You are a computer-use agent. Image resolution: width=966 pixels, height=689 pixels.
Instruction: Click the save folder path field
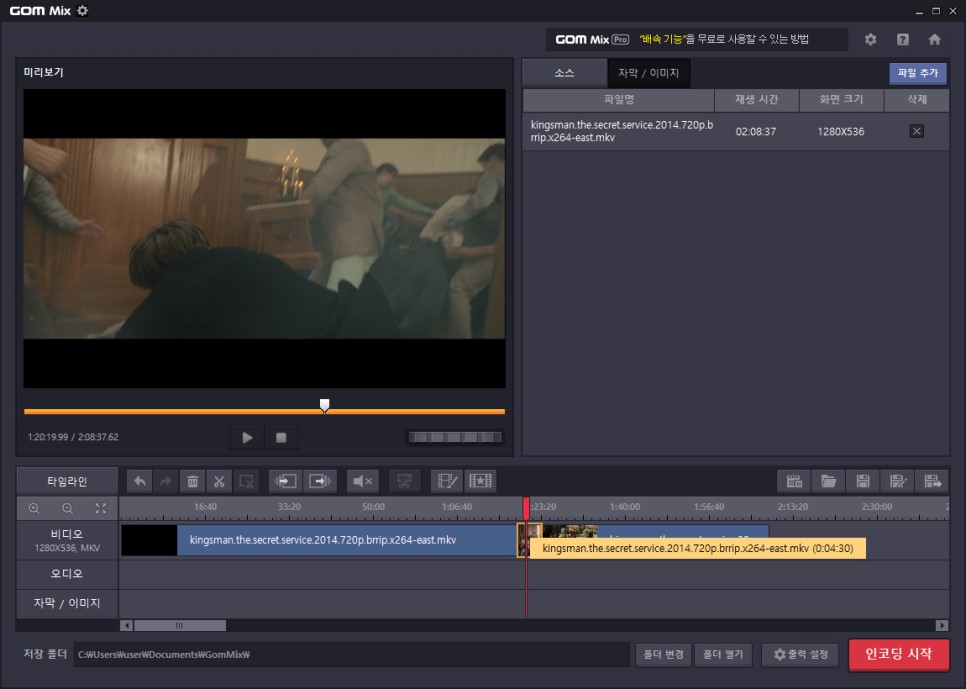352,654
